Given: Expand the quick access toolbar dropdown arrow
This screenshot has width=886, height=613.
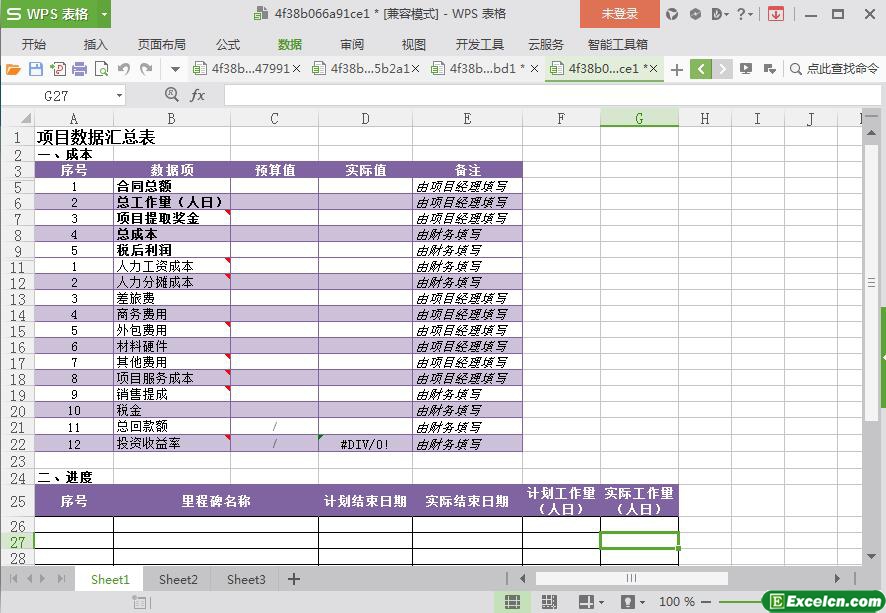Looking at the screenshot, I should [x=175, y=69].
